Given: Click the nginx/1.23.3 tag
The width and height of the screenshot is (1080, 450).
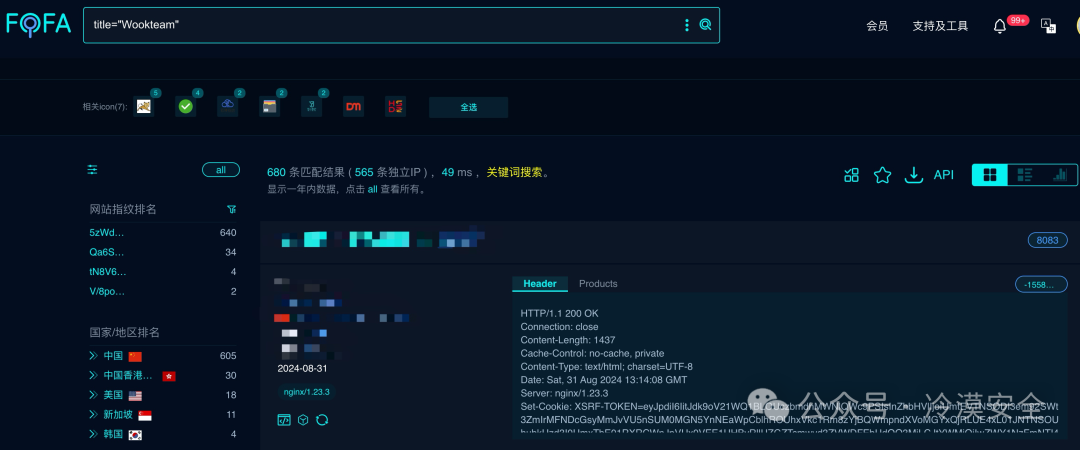Looking at the screenshot, I should point(307,392).
